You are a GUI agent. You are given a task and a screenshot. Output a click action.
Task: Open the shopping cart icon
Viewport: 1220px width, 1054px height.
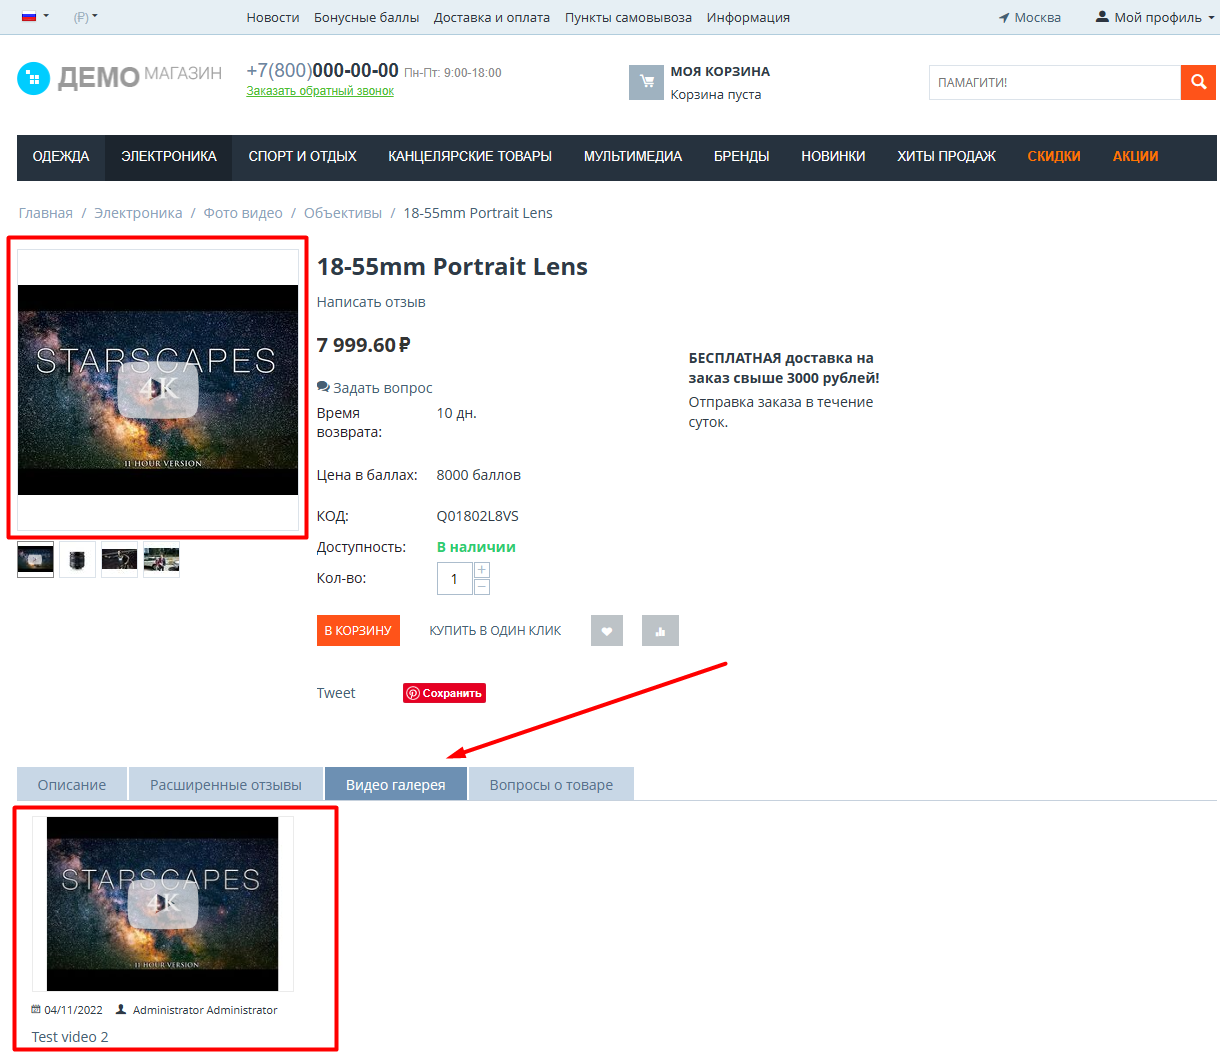coord(646,83)
